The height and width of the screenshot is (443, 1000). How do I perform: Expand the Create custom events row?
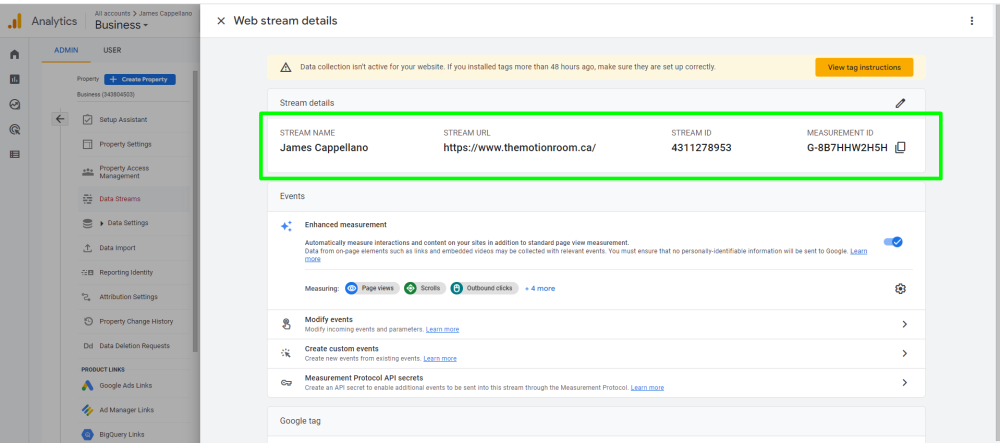tap(904, 353)
